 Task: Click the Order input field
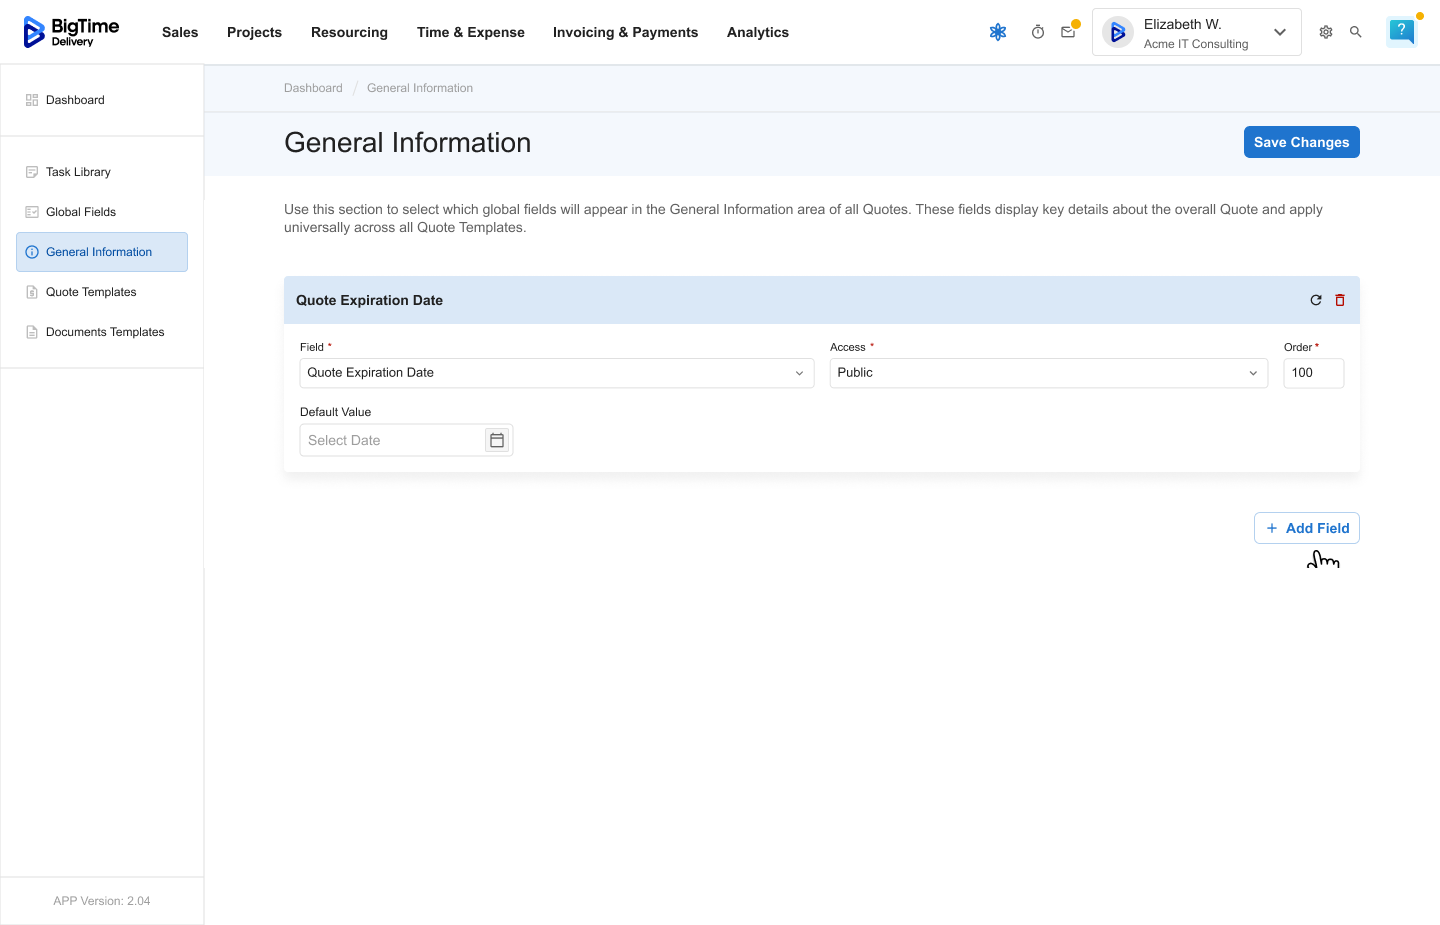pyautogui.click(x=1313, y=373)
